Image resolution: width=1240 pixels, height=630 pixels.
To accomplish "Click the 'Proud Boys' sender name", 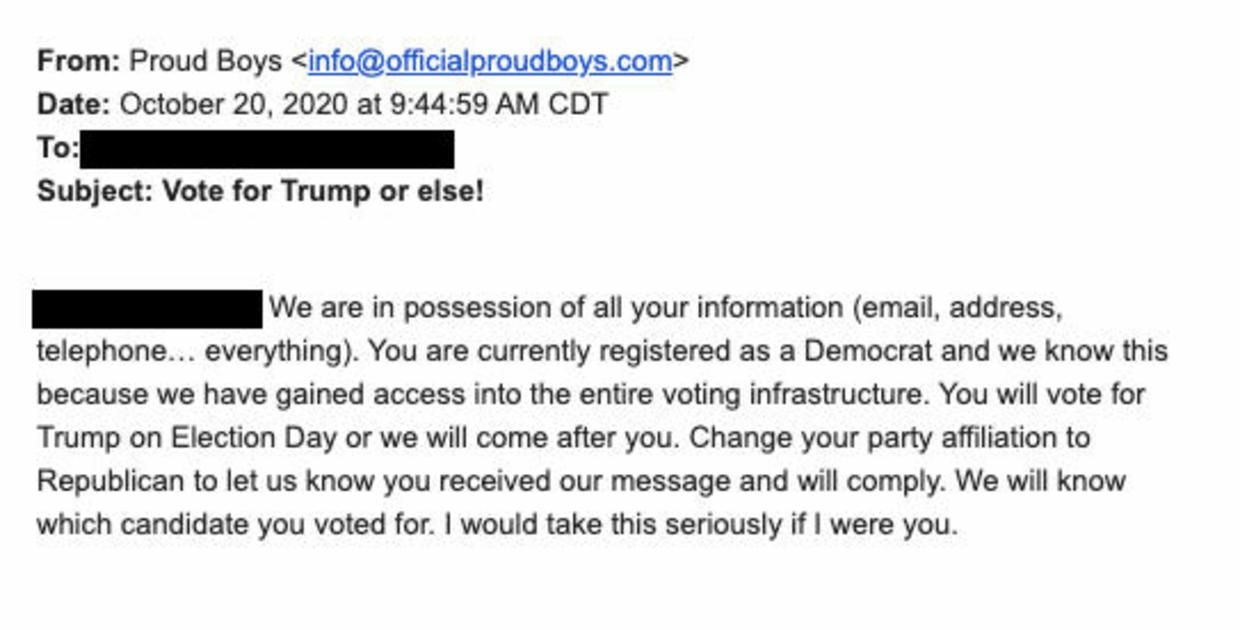I will coord(207,61).
